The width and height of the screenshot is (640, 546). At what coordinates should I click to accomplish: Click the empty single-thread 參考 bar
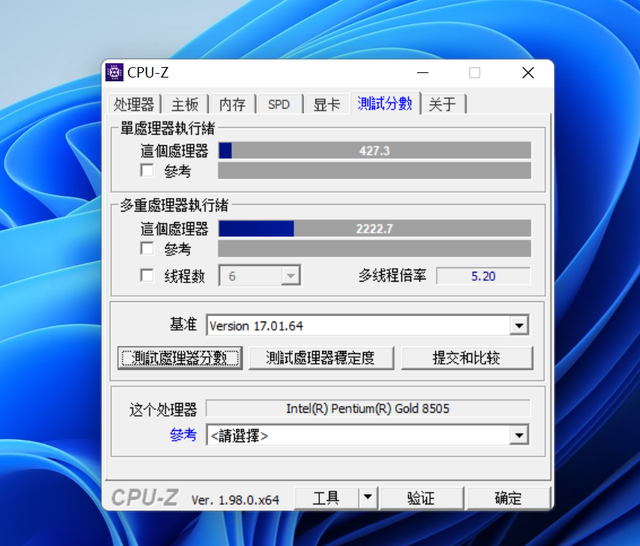click(x=375, y=171)
